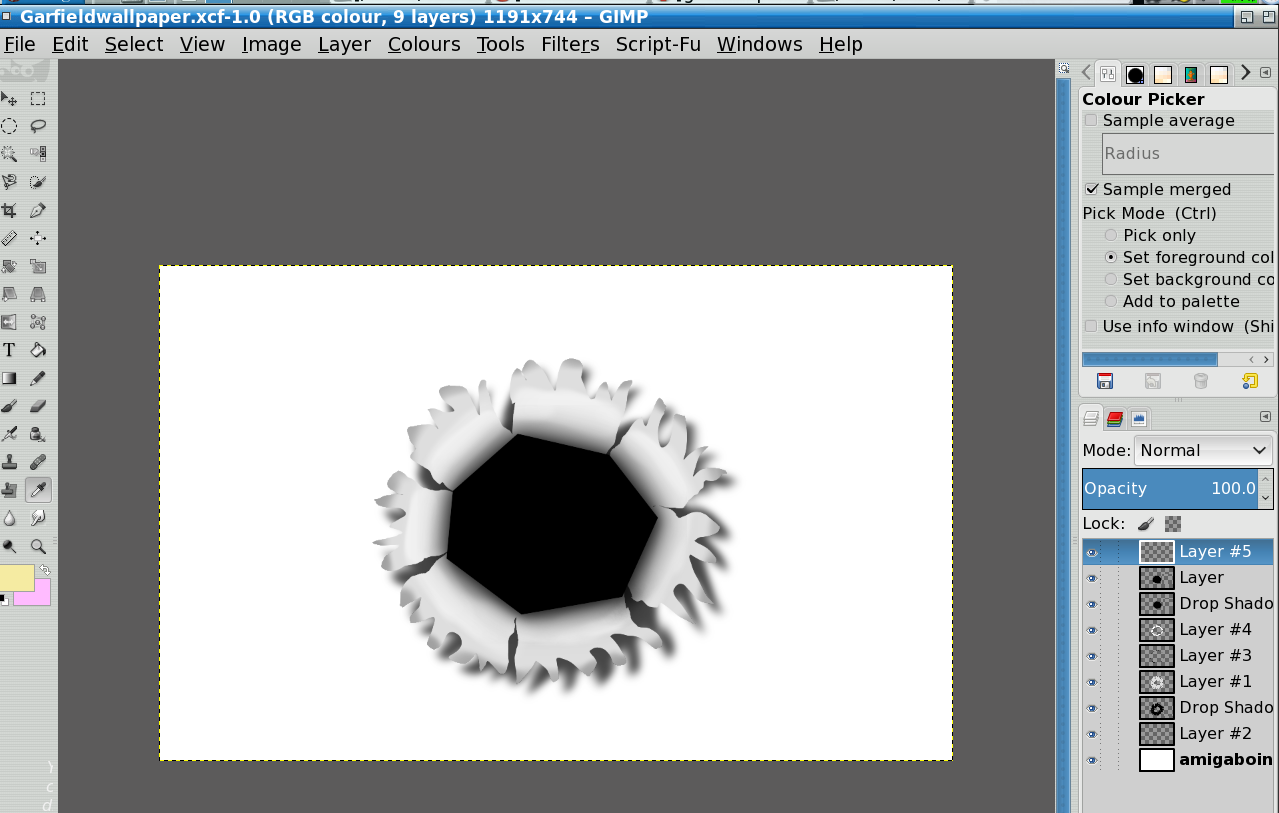Pick the Bucket Fill tool
1279x813 pixels.
38,350
